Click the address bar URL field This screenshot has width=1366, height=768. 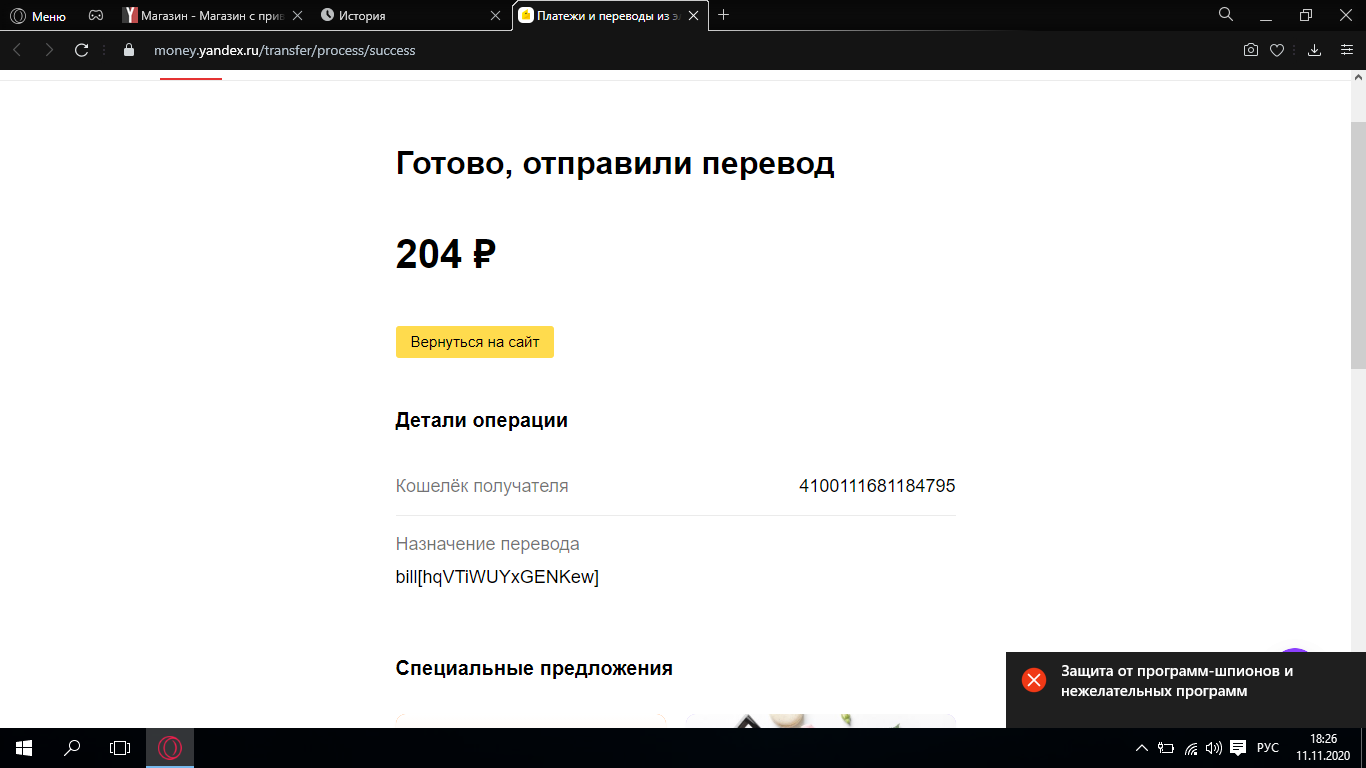tap(680, 50)
